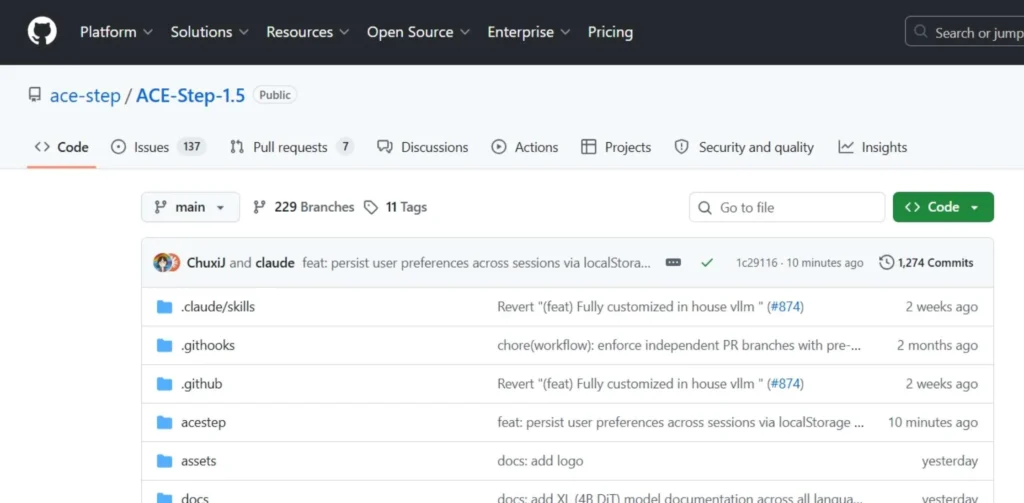Open the Pricing page
The image size is (1024, 503).
click(x=610, y=32)
